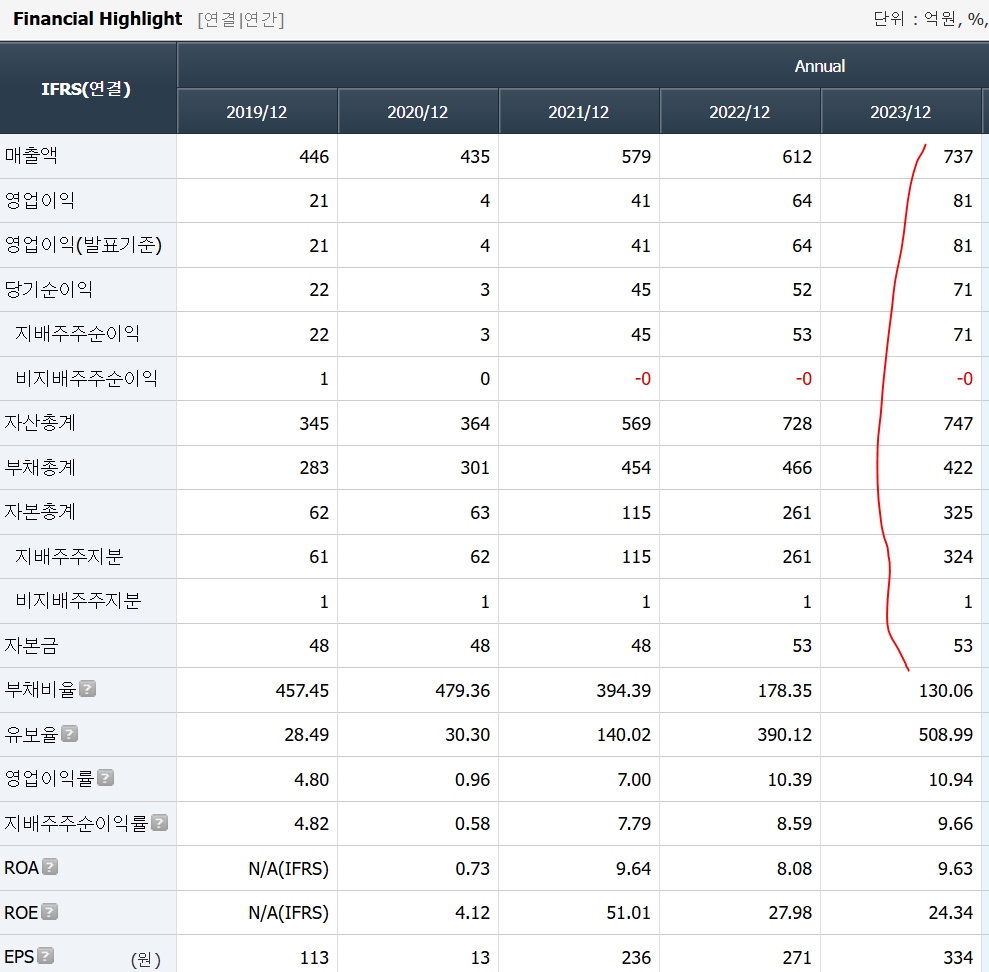Select the 2022/12 column header
The height and width of the screenshot is (972, 989).
click(739, 112)
